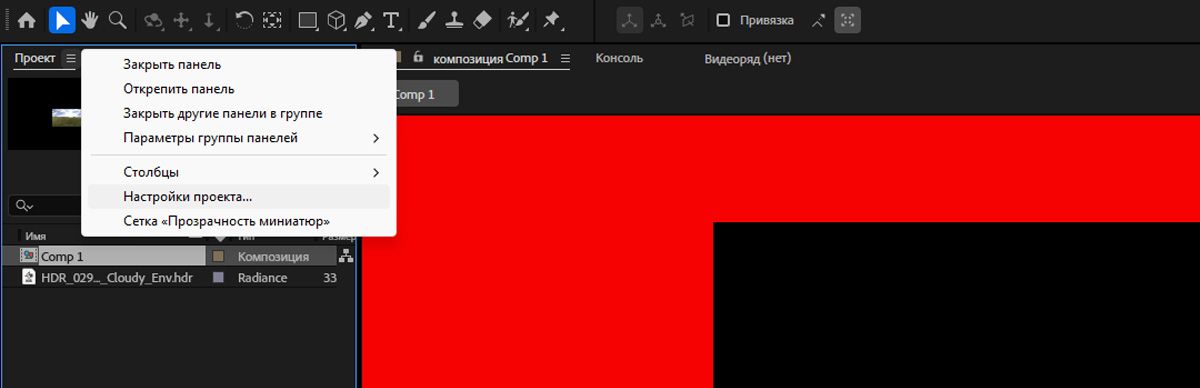Select the 3D cube tool
The height and width of the screenshot is (388, 1200).
click(337, 19)
